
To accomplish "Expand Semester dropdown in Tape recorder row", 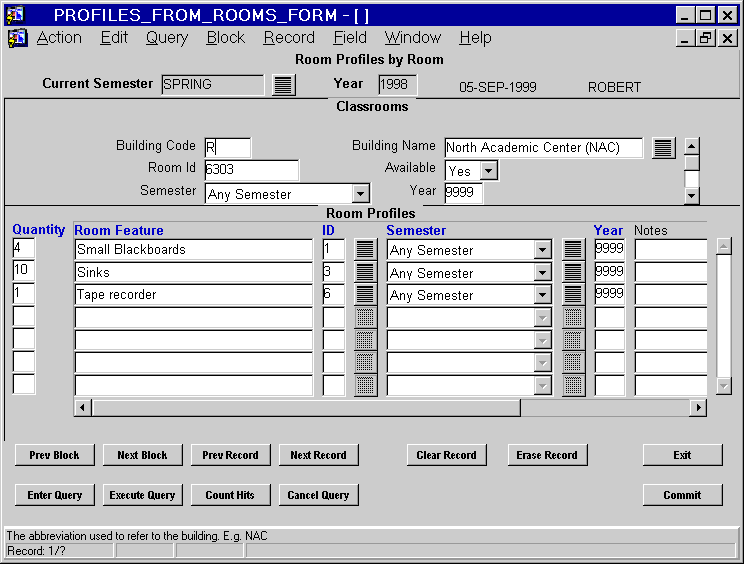I will point(542,295).
